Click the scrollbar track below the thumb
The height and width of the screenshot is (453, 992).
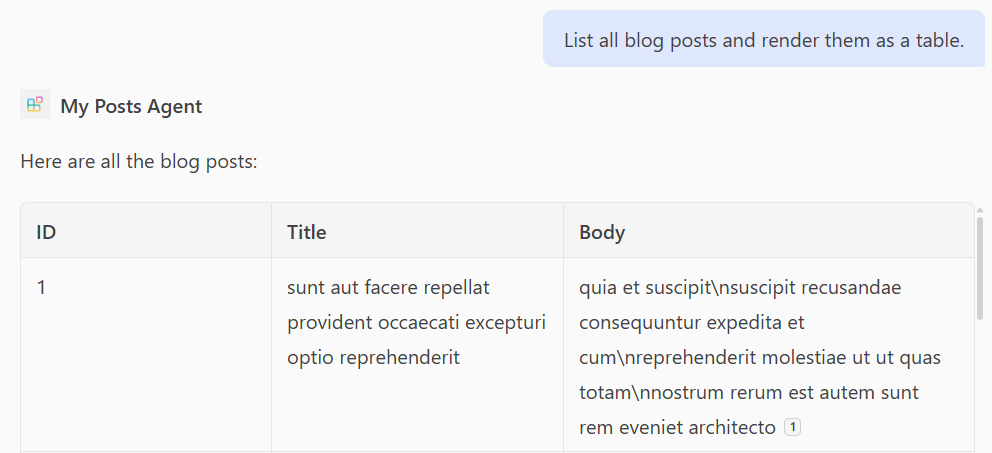point(980,386)
